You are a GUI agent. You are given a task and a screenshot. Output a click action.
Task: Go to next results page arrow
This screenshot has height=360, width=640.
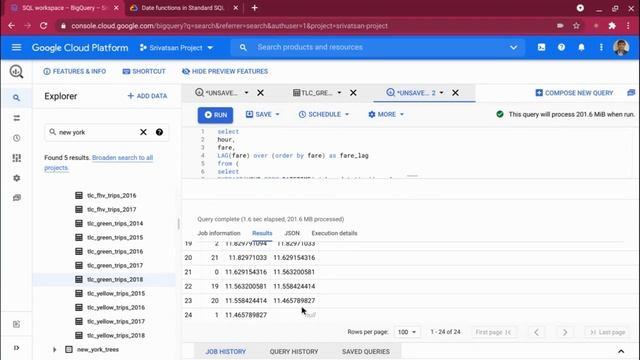565,332
